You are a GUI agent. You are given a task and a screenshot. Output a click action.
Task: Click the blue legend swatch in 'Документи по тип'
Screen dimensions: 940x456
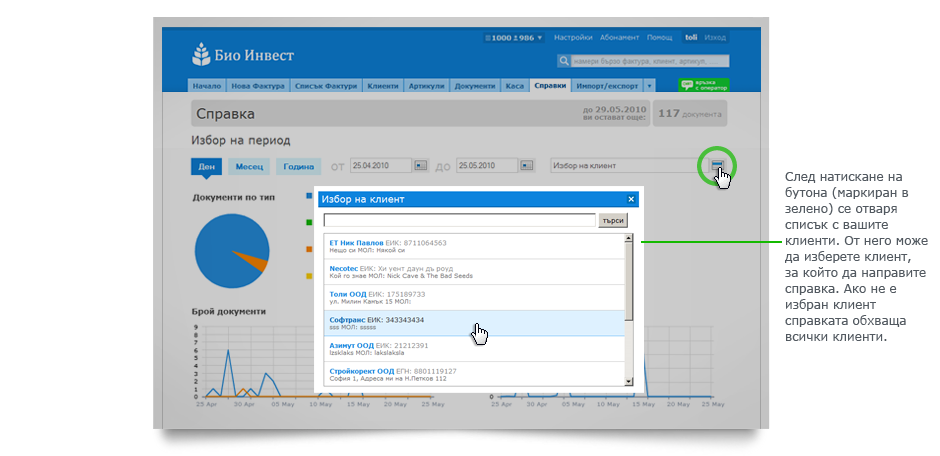[310, 197]
